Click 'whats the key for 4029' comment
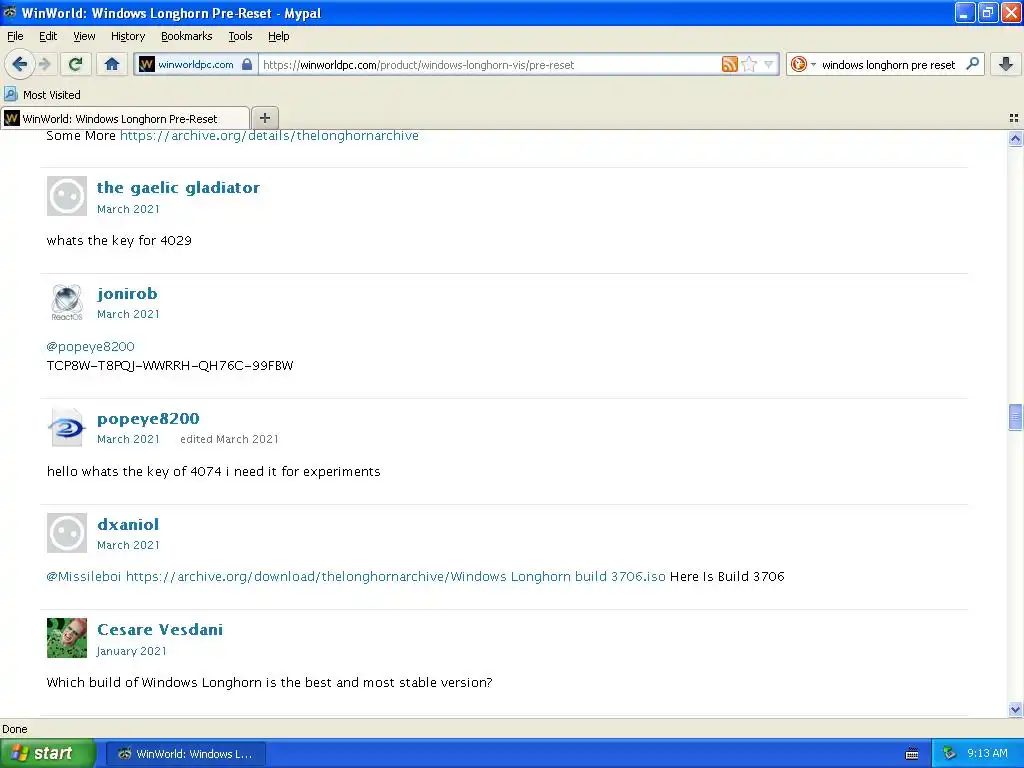This screenshot has height=768, width=1024. pyautogui.click(x=119, y=240)
